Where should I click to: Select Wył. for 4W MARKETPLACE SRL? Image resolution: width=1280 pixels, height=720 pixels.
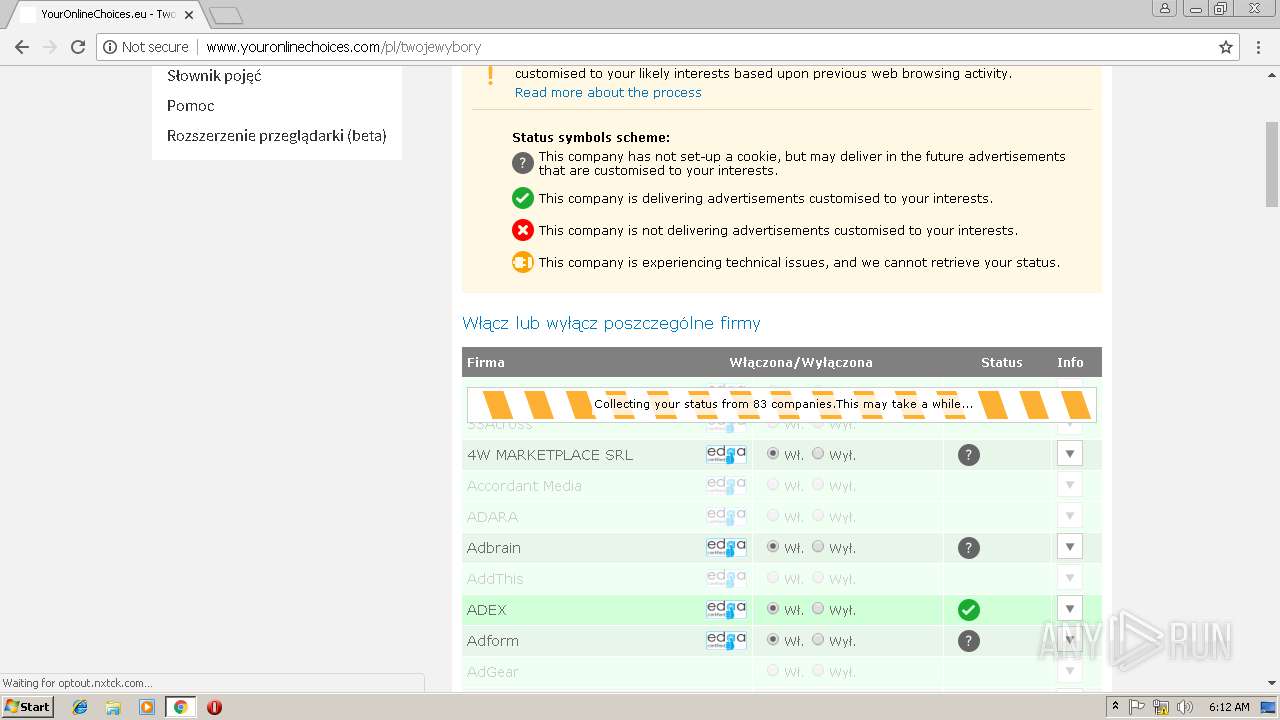(x=818, y=454)
